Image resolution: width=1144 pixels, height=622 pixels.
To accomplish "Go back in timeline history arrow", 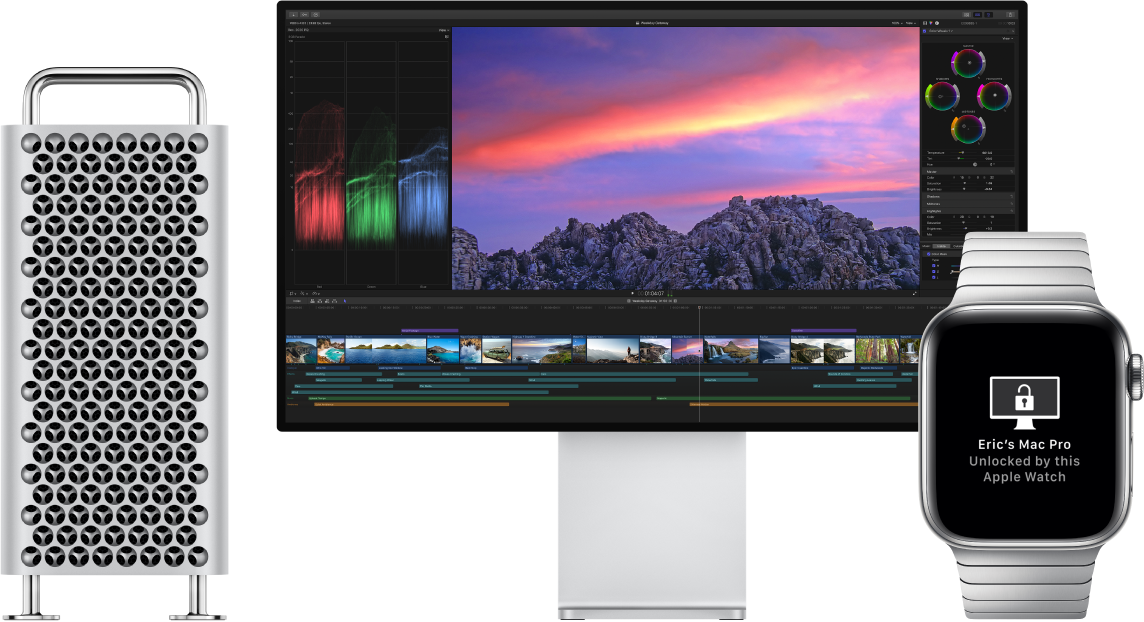I will click(x=629, y=300).
